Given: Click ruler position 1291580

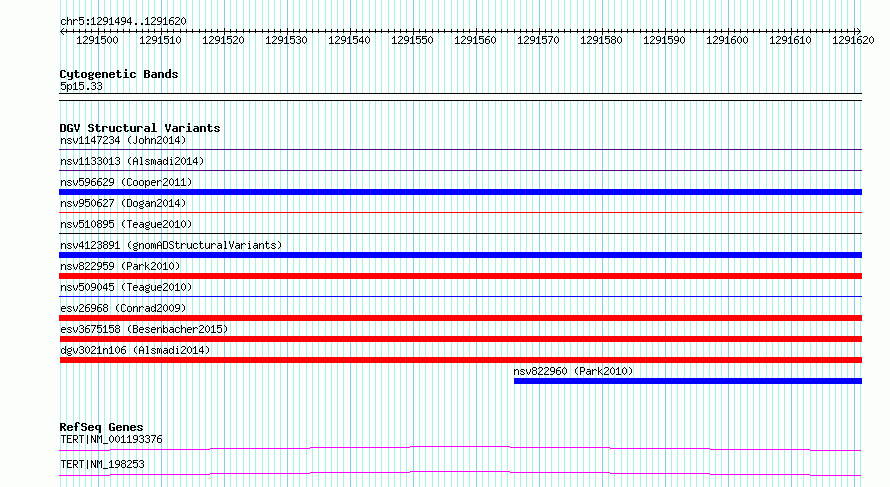Looking at the screenshot, I should pos(602,40).
